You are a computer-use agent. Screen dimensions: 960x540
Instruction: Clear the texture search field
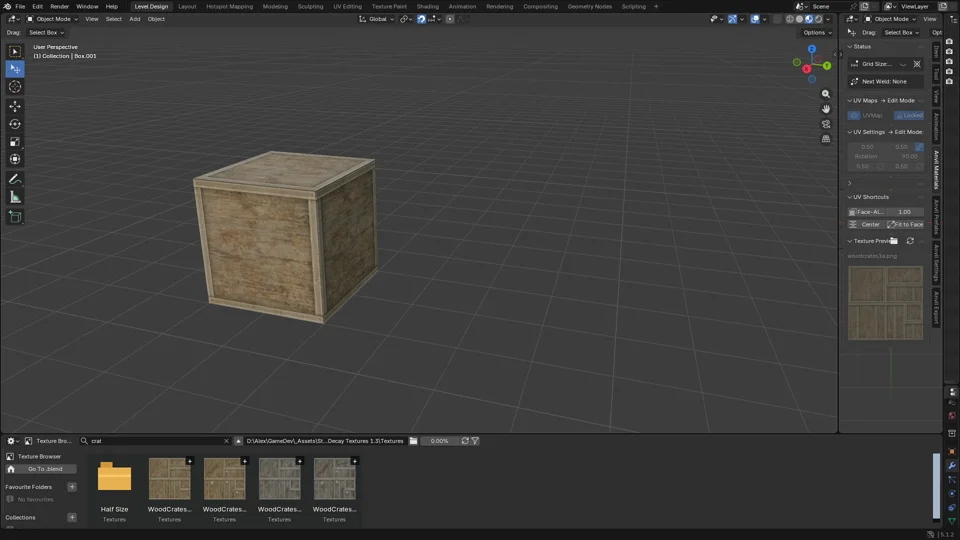click(226, 441)
